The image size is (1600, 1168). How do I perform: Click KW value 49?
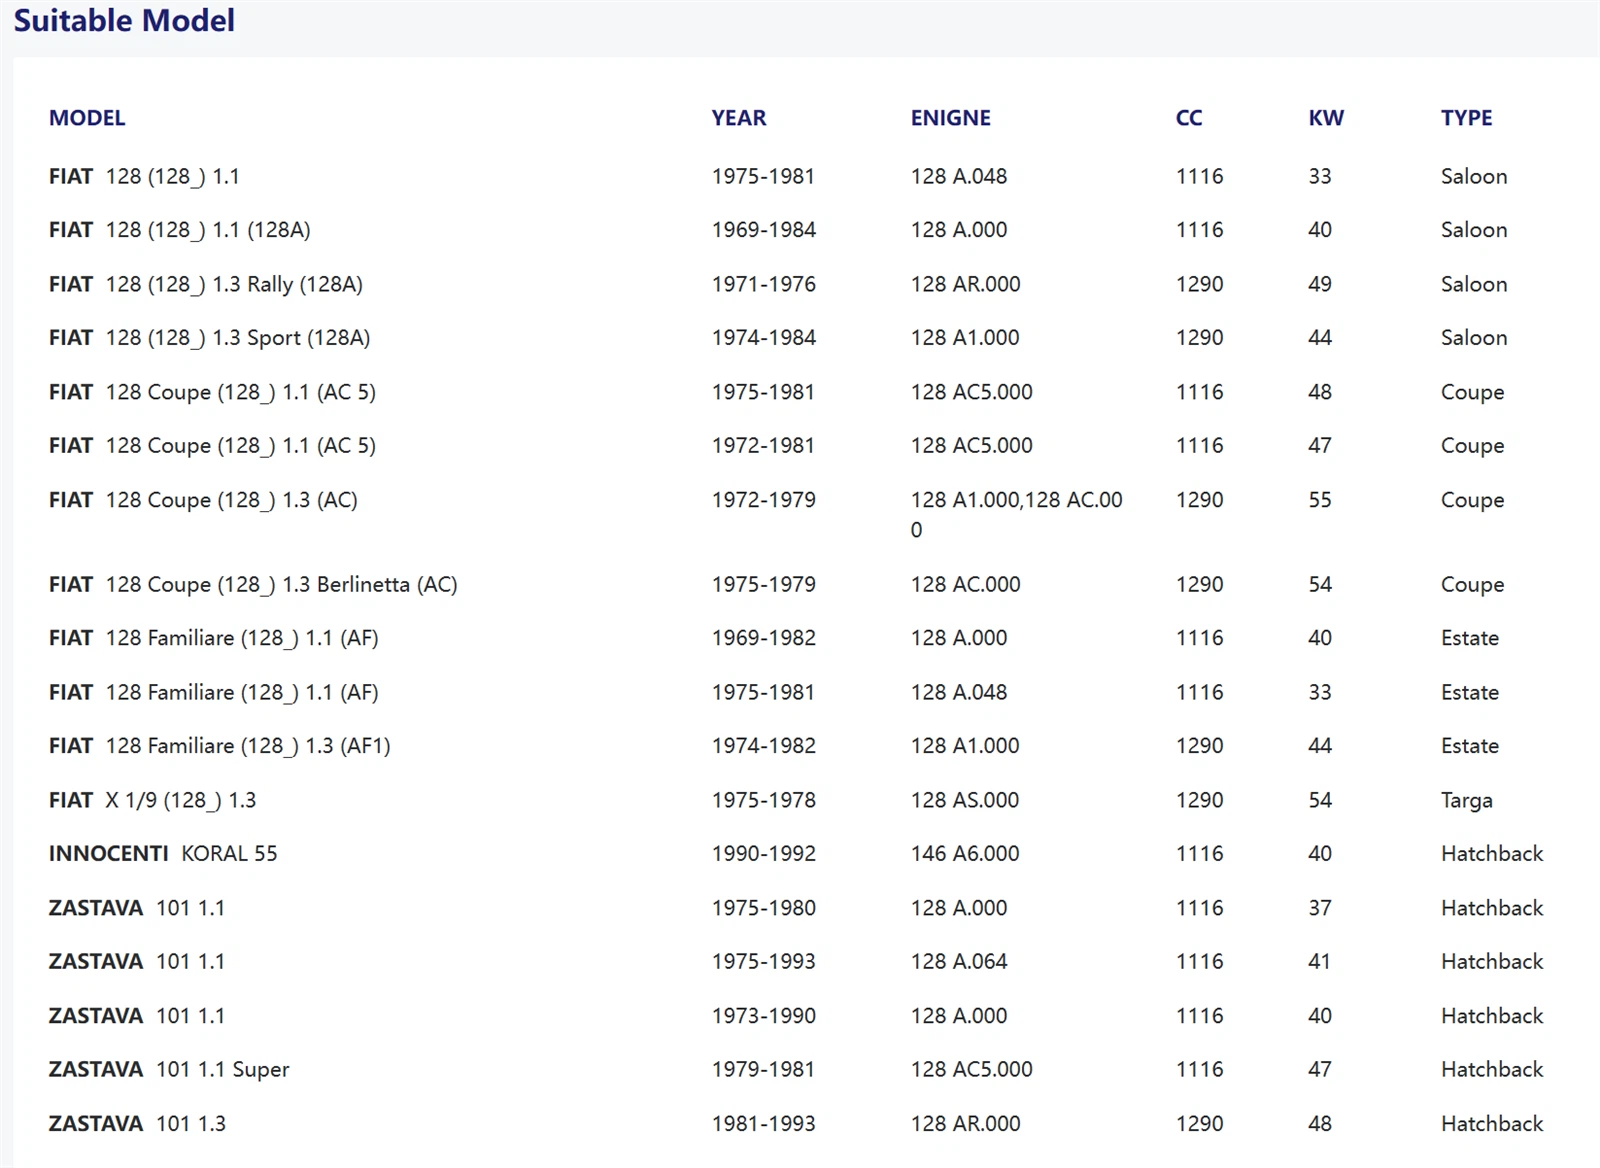(x=1320, y=284)
